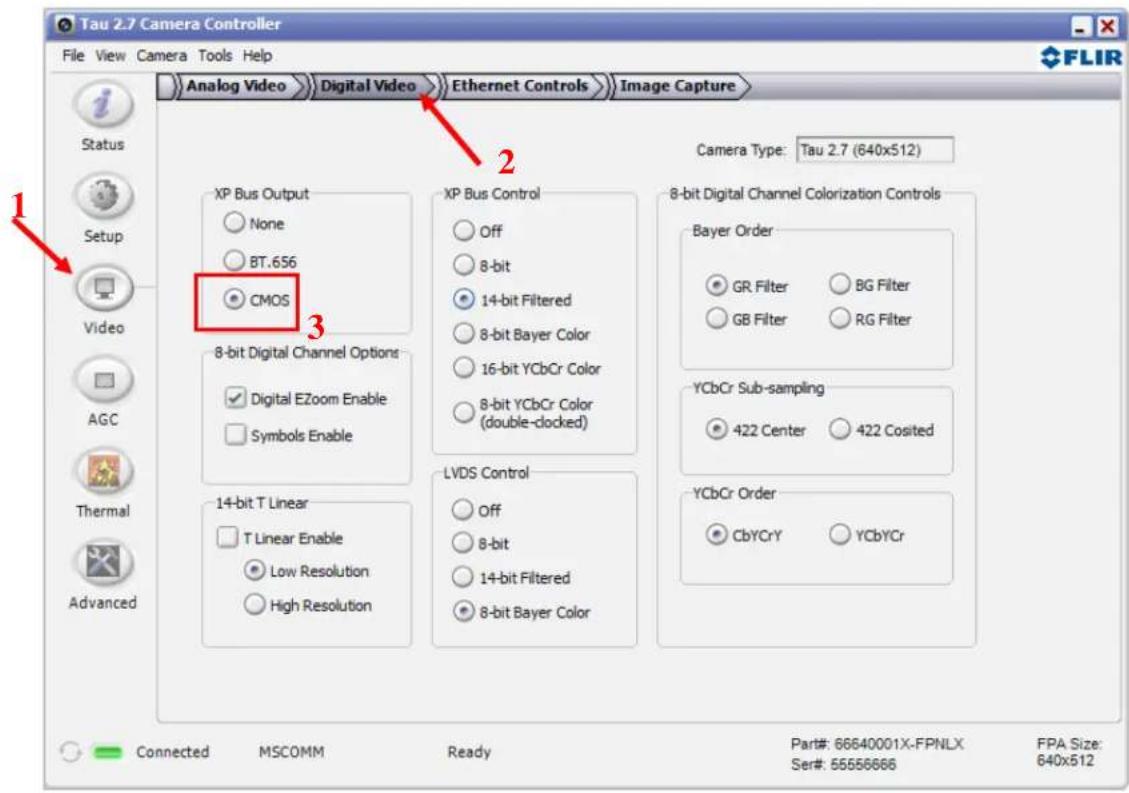Select Low Resolution T Linear option
1129x793 pixels.
pyautogui.click(x=307, y=571)
